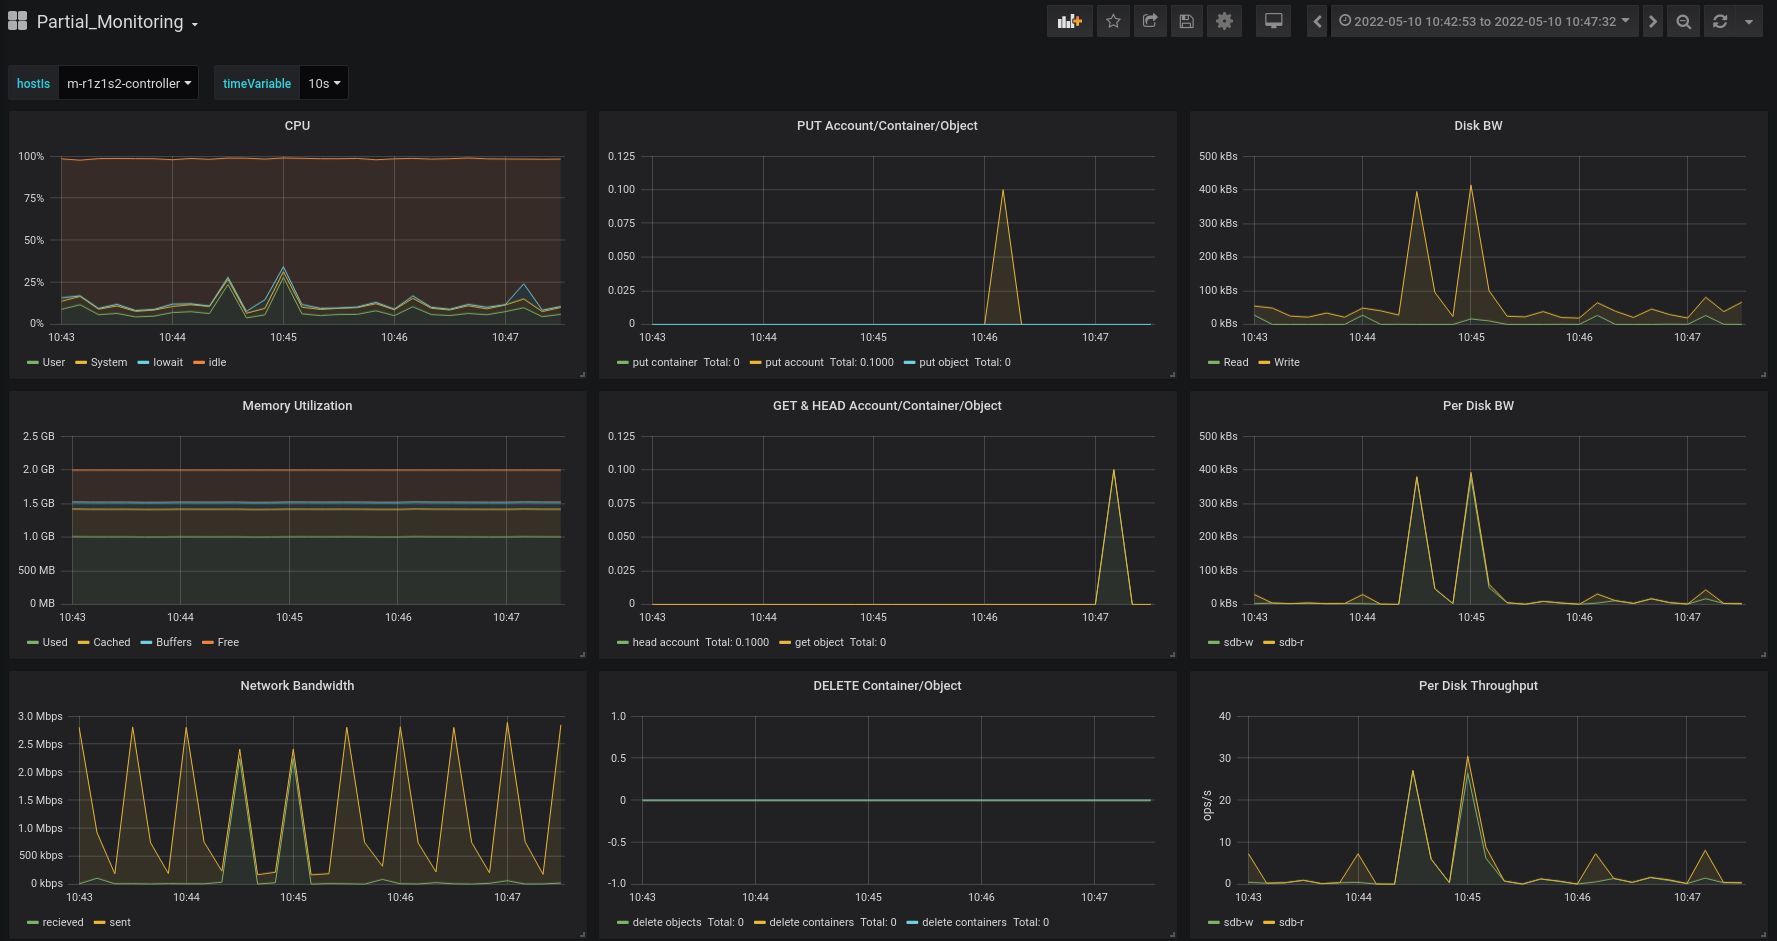The width and height of the screenshot is (1777, 941).
Task: Toggle the idle series in CPU legend
Action: tap(217, 362)
